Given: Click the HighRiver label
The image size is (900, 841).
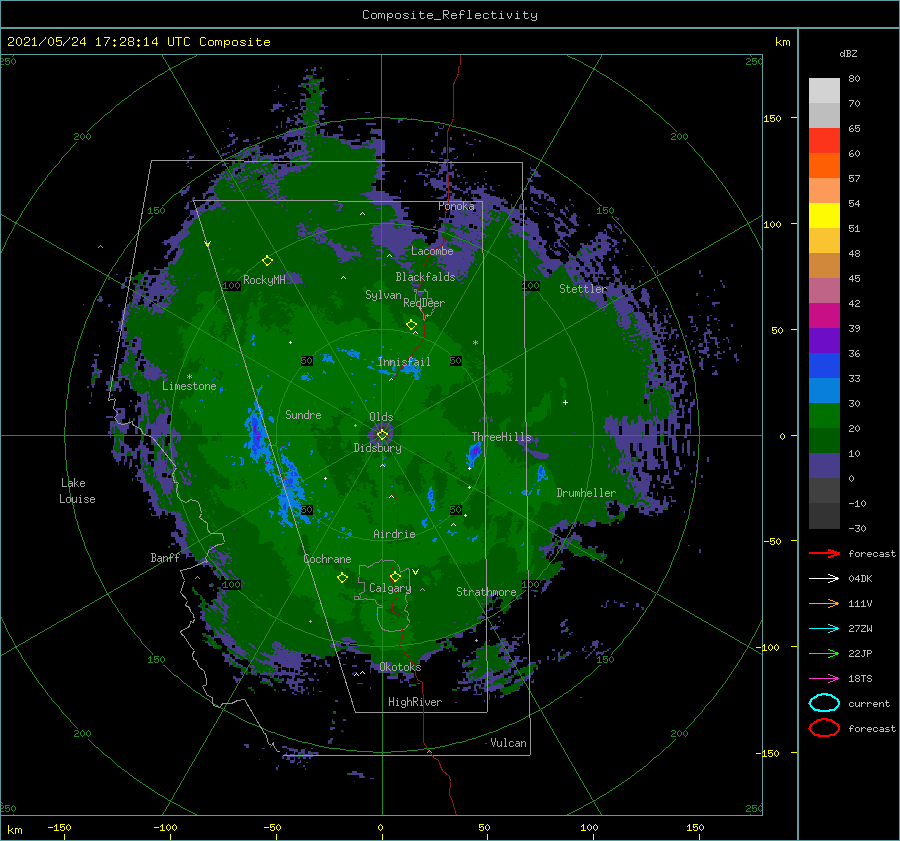Looking at the screenshot, I should (415, 702).
